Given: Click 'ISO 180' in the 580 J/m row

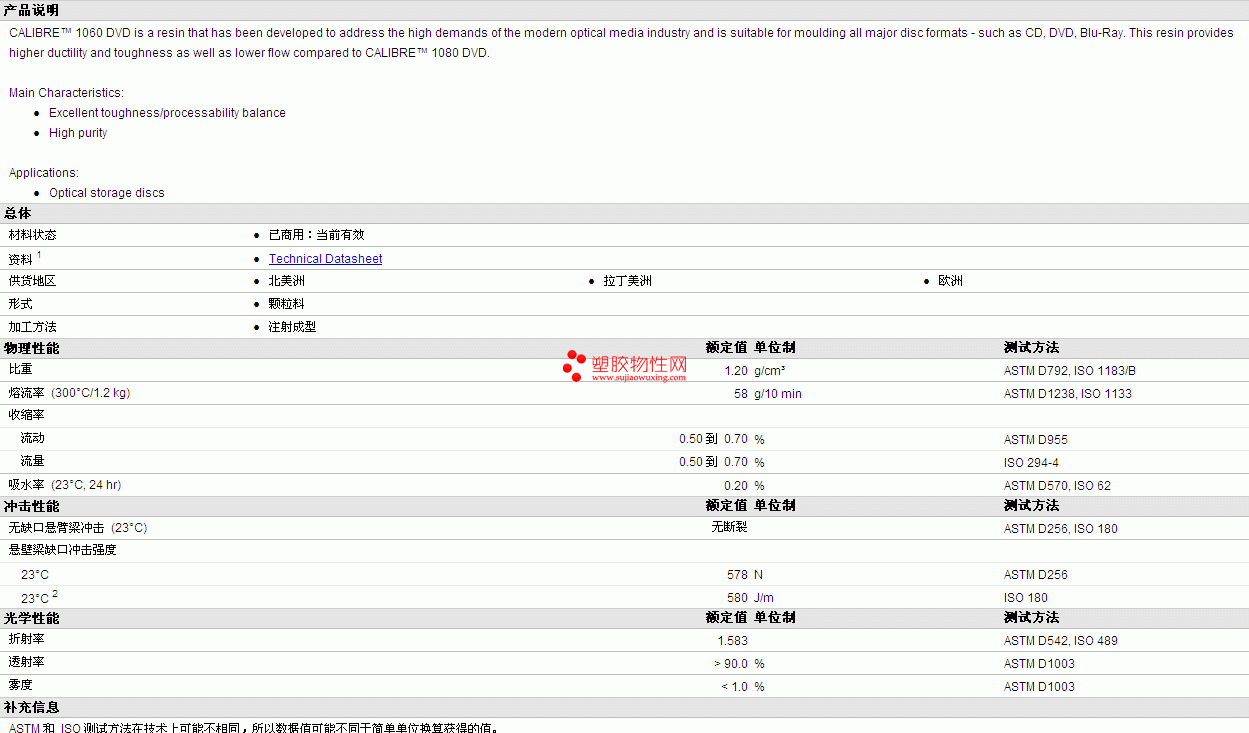Looking at the screenshot, I should click(1026, 598).
